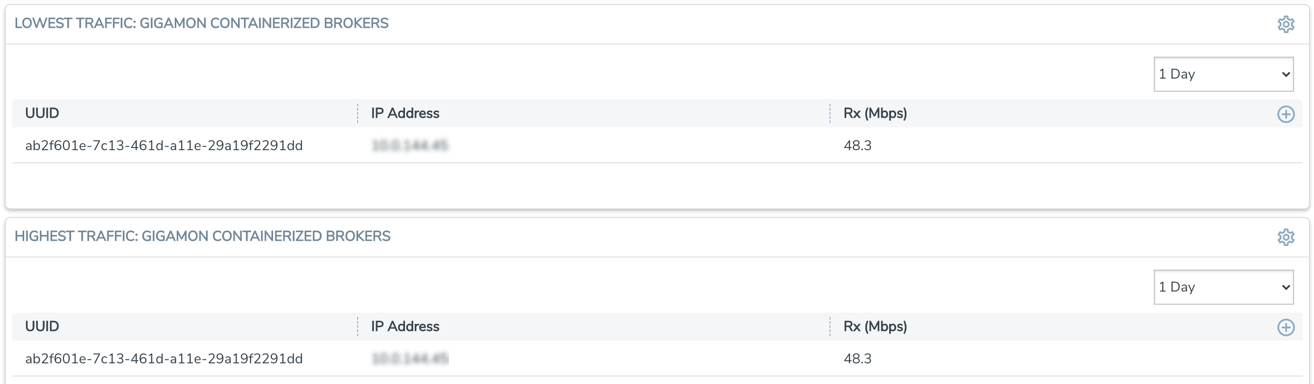1314x384 pixels.
Task: Sort by UUID column in Highest Traffic table
Action: pos(42,326)
